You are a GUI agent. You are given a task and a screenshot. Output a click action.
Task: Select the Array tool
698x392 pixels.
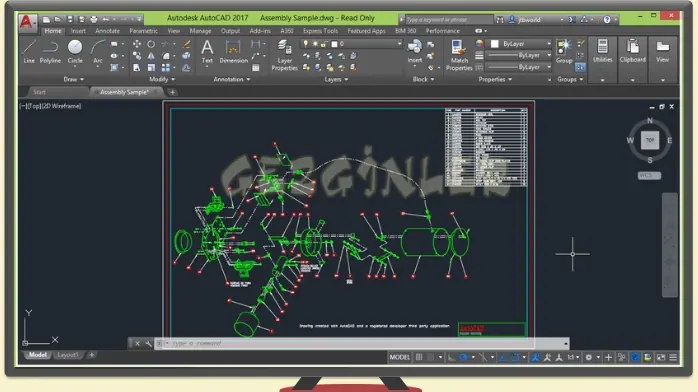pos(166,68)
